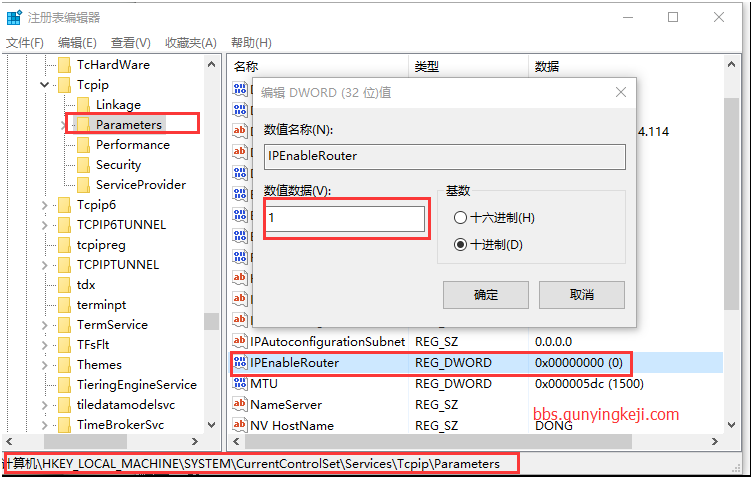Viewport: 753px width, 479px height.
Task: Select the Performance folder icon
Action: point(83,145)
